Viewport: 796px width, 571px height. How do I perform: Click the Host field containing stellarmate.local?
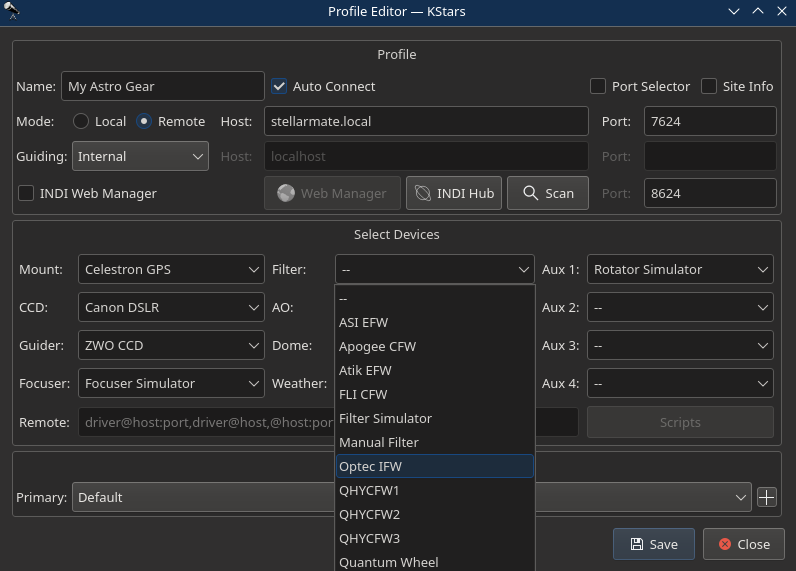pyautogui.click(x=426, y=121)
